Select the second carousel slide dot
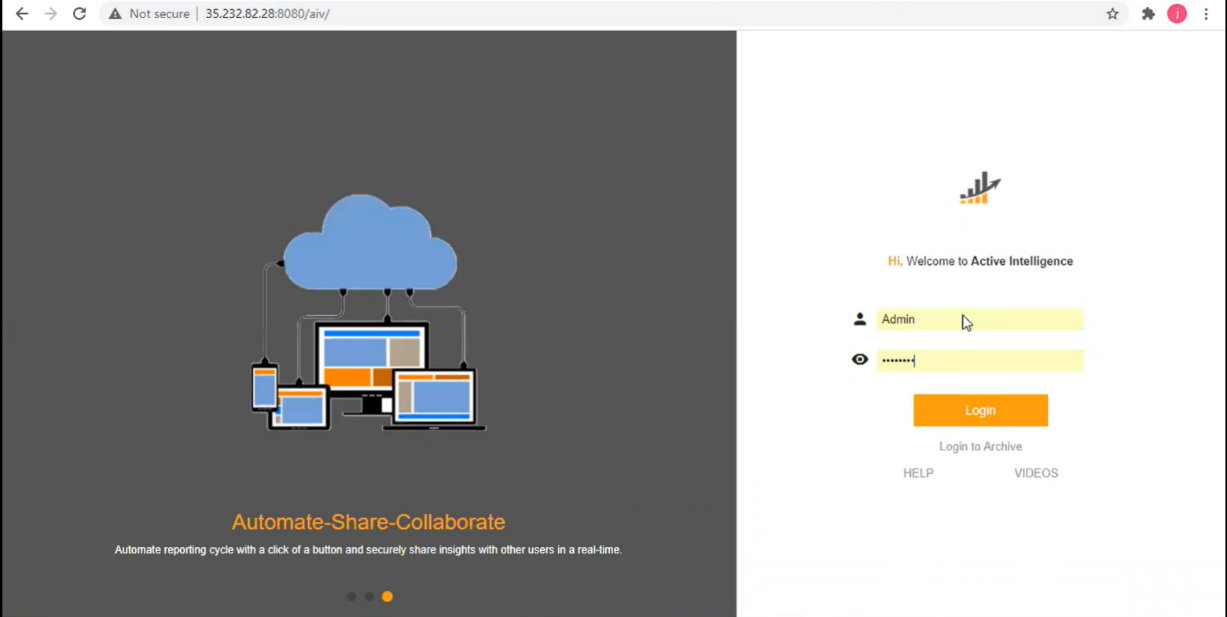 [369, 597]
